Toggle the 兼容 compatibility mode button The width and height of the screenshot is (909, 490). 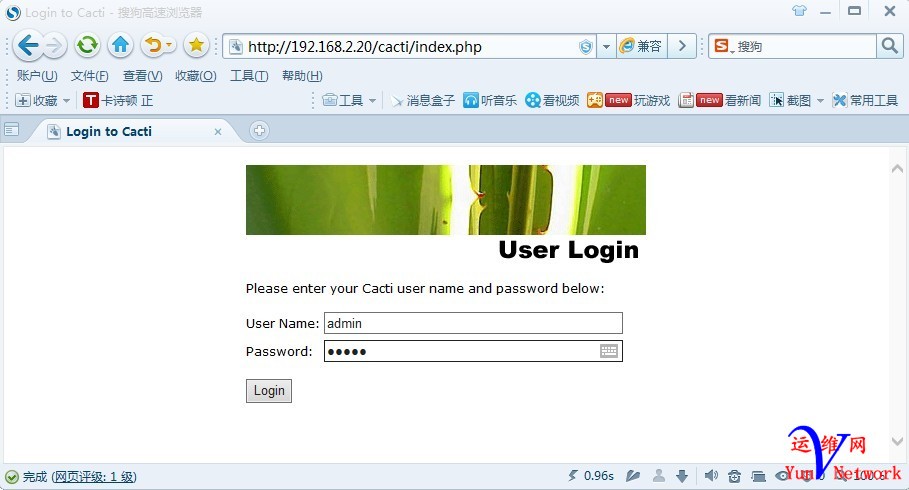click(642, 46)
